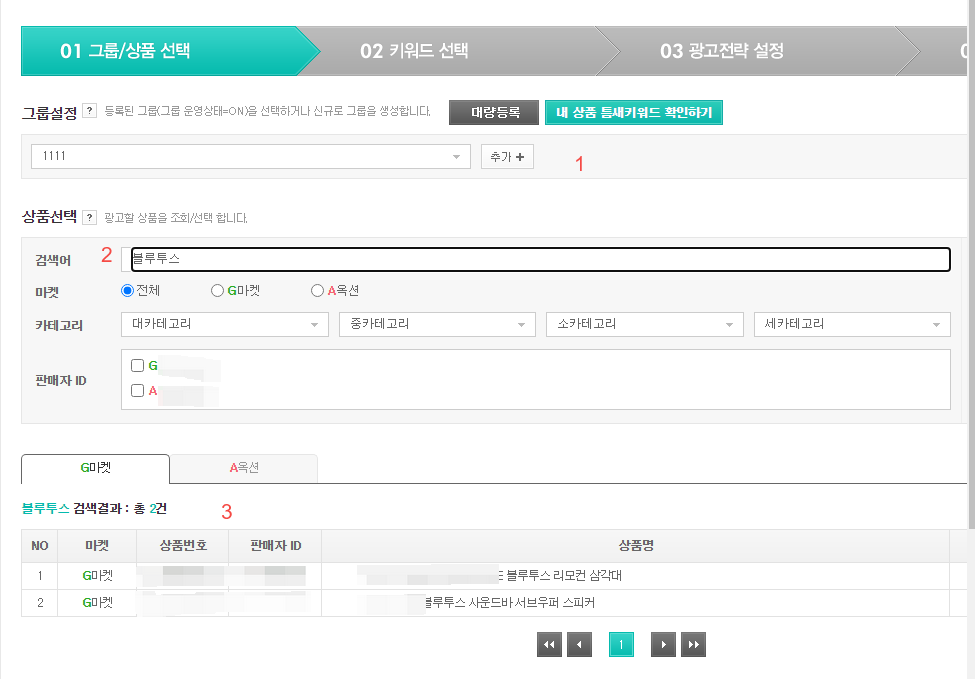Focus the 검색어 search input field

coord(540,259)
